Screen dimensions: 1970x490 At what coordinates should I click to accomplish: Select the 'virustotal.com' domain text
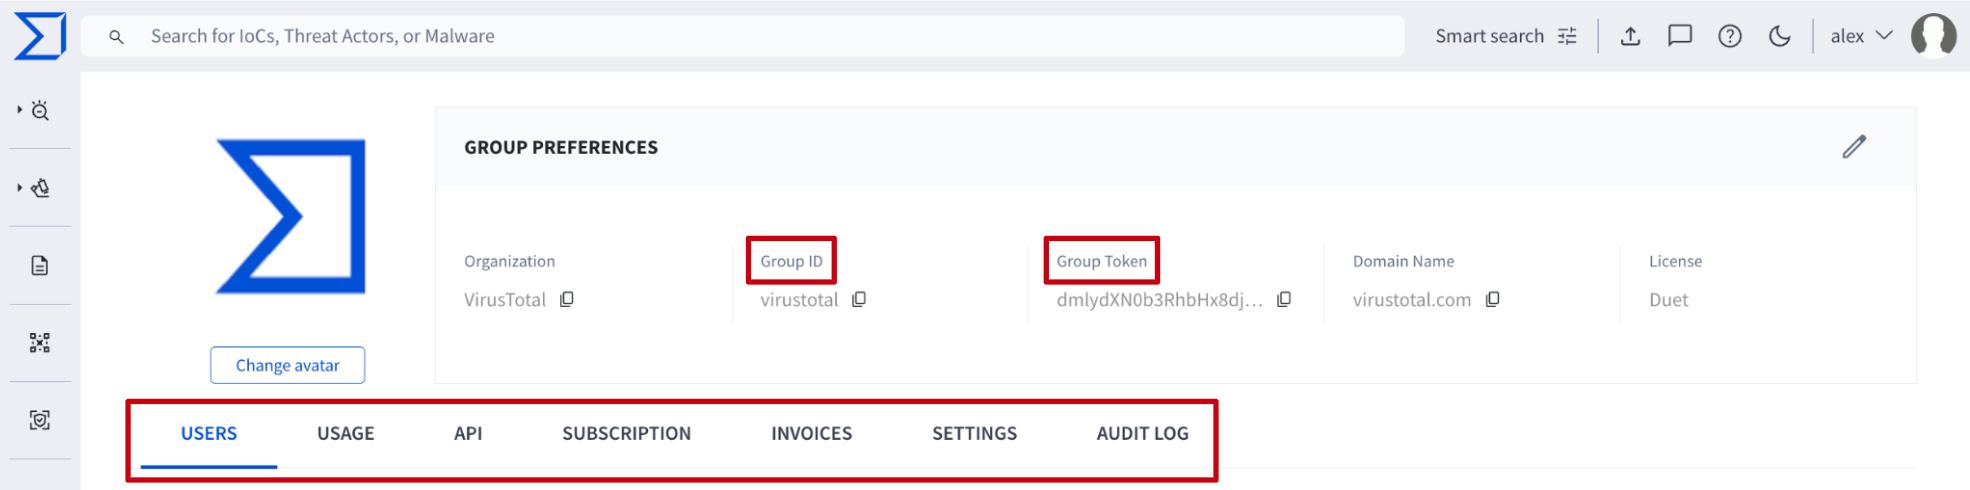1412,300
